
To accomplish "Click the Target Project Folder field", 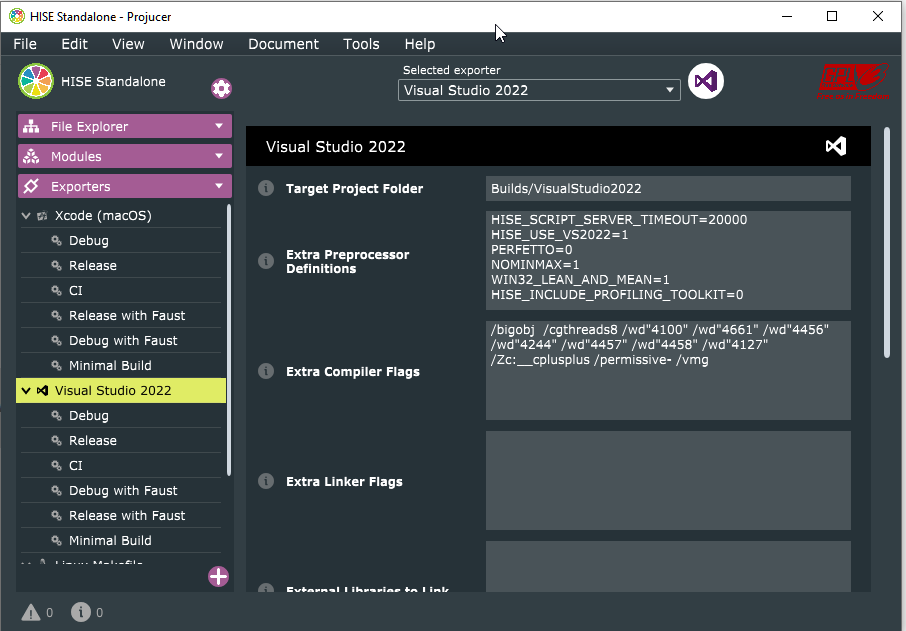I will pos(668,188).
